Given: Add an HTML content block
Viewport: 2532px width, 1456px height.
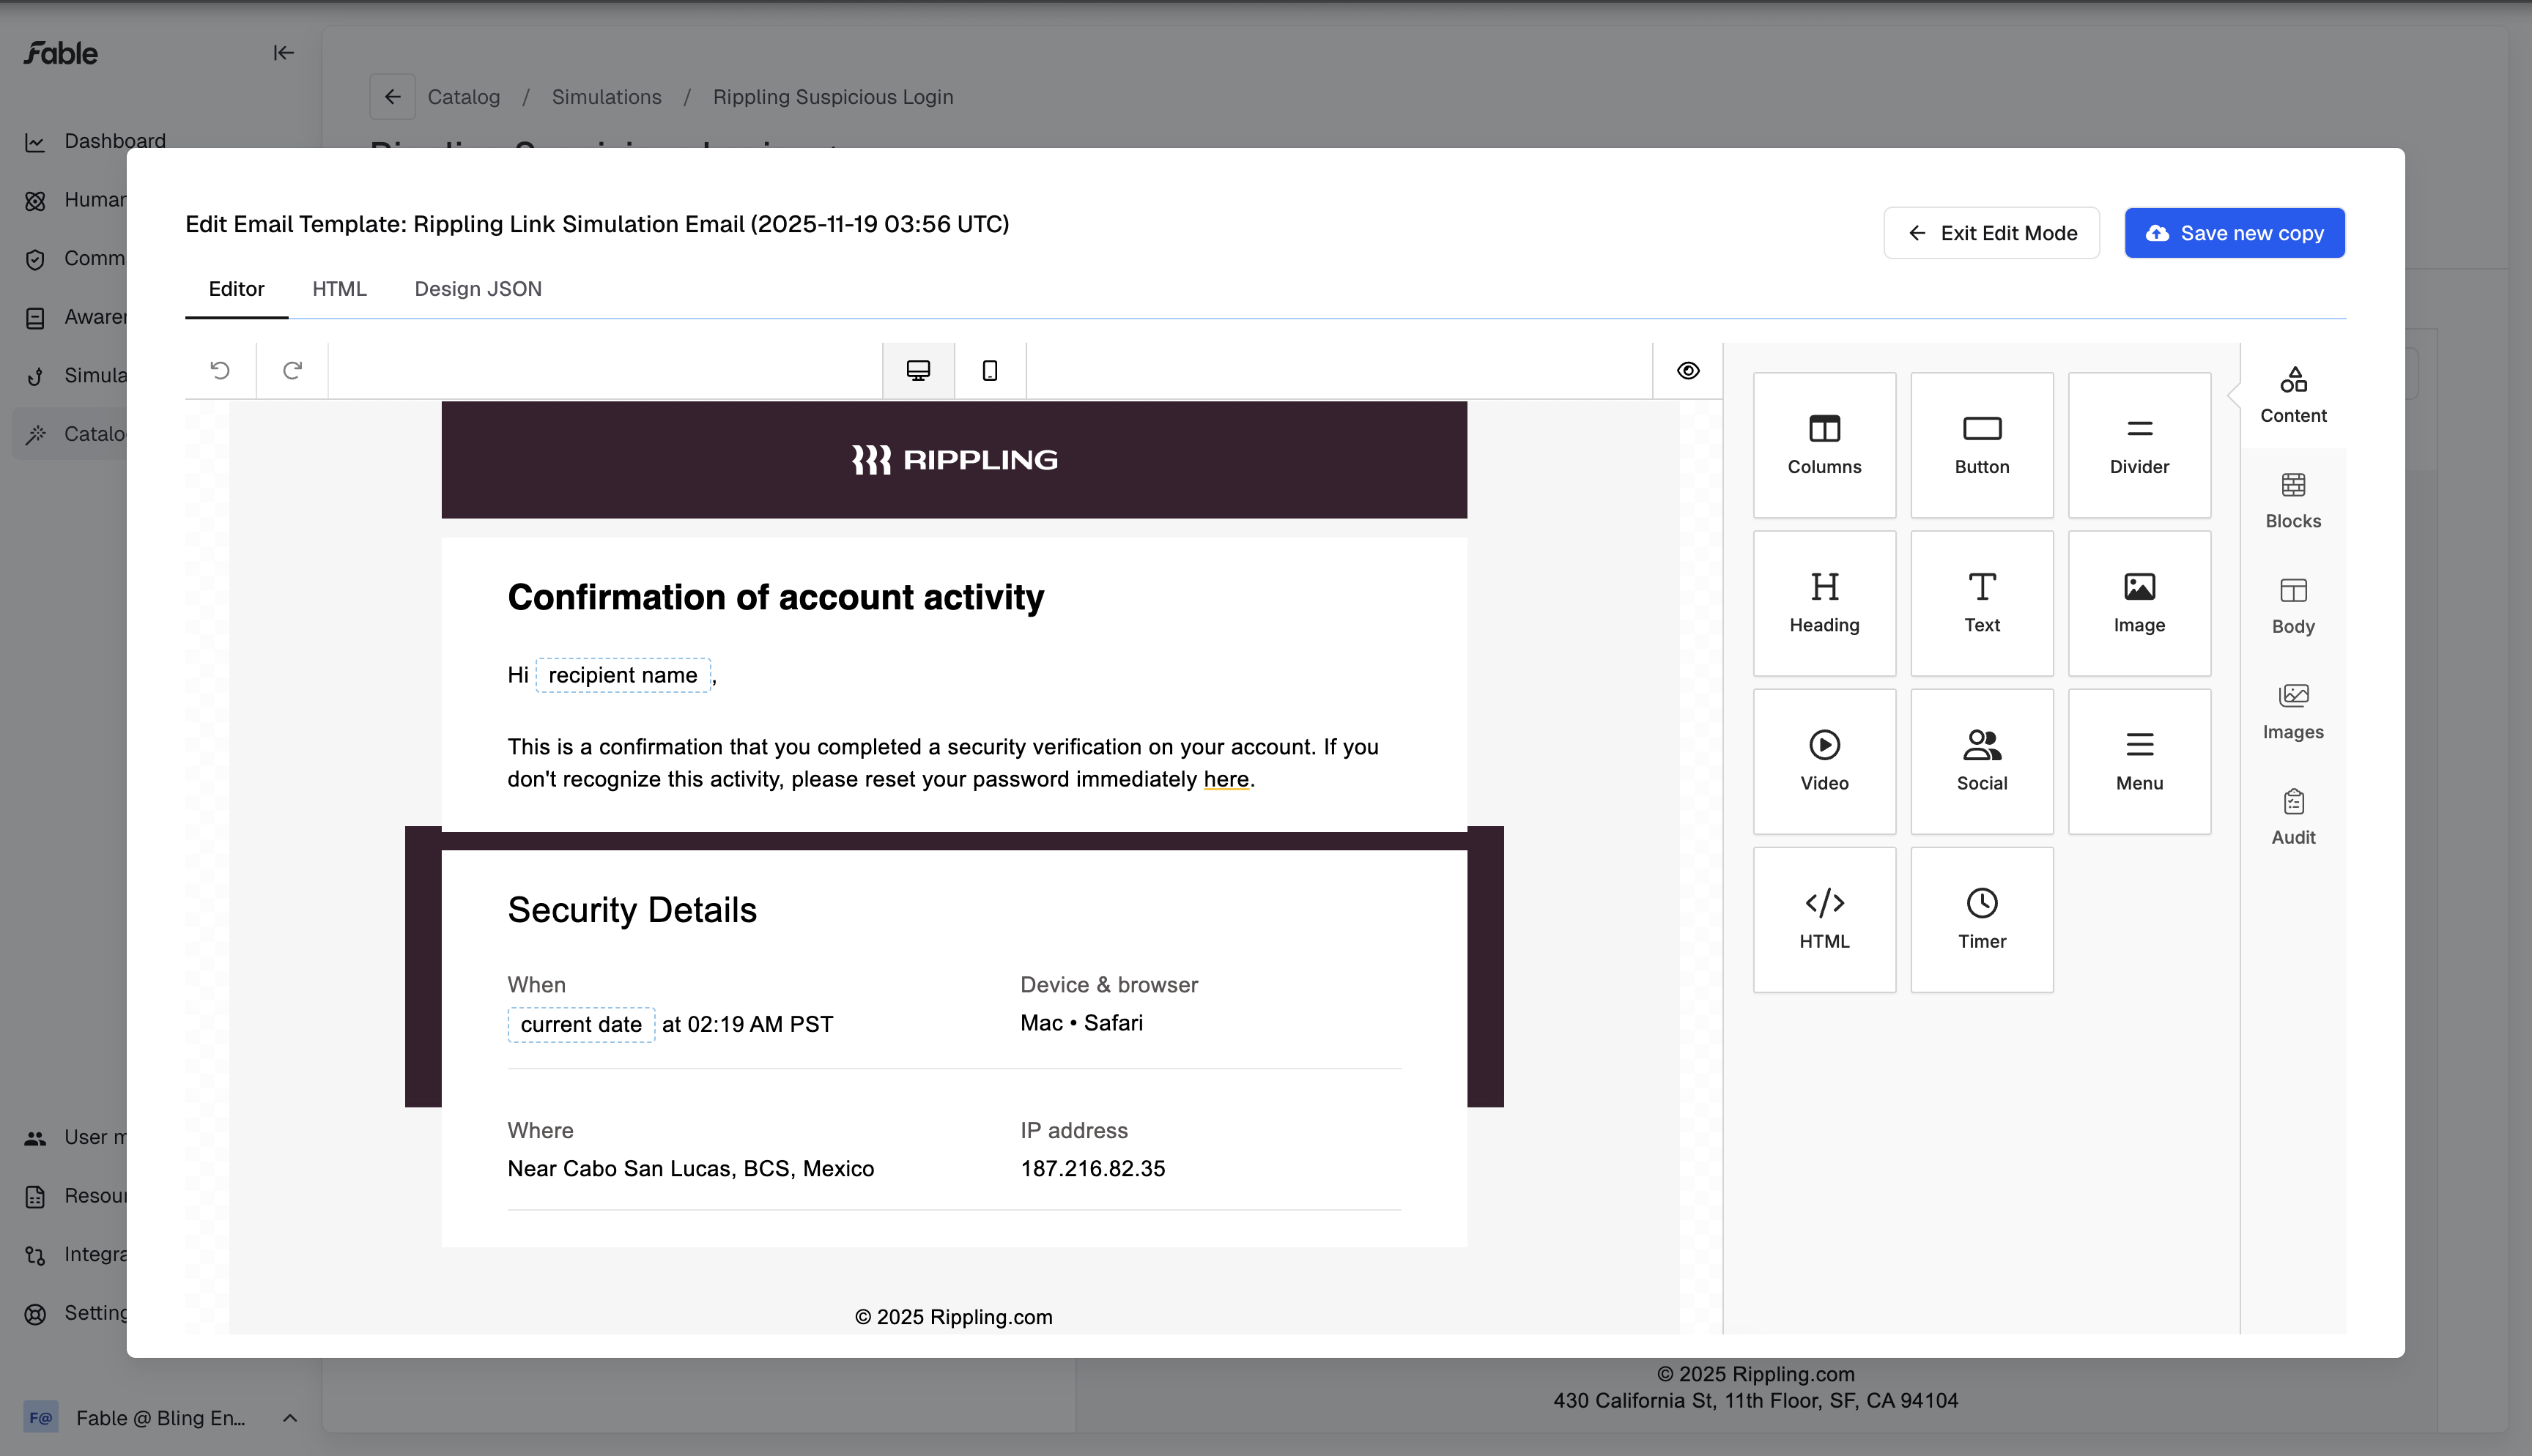Looking at the screenshot, I should tap(1824, 919).
